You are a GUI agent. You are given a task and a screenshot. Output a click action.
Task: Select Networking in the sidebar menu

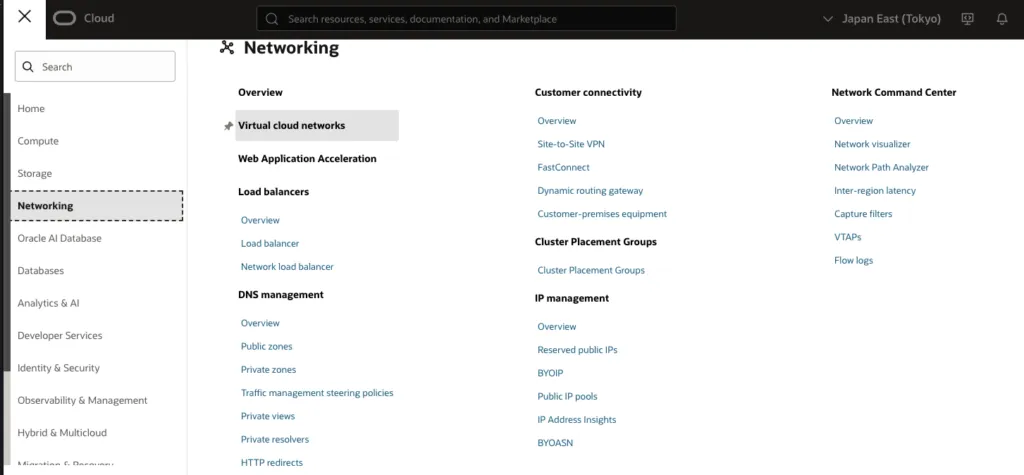click(97, 206)
